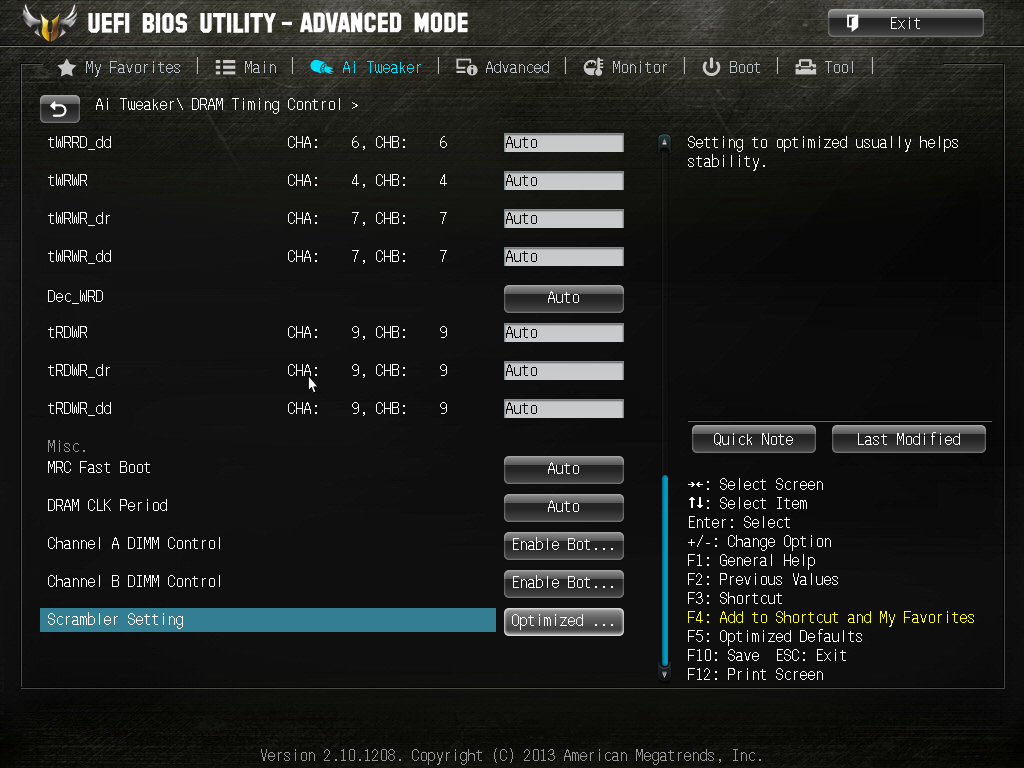This screenshot has width=1024, height=768.
Task: Click the Last Modified button
Action: point(908,439)
